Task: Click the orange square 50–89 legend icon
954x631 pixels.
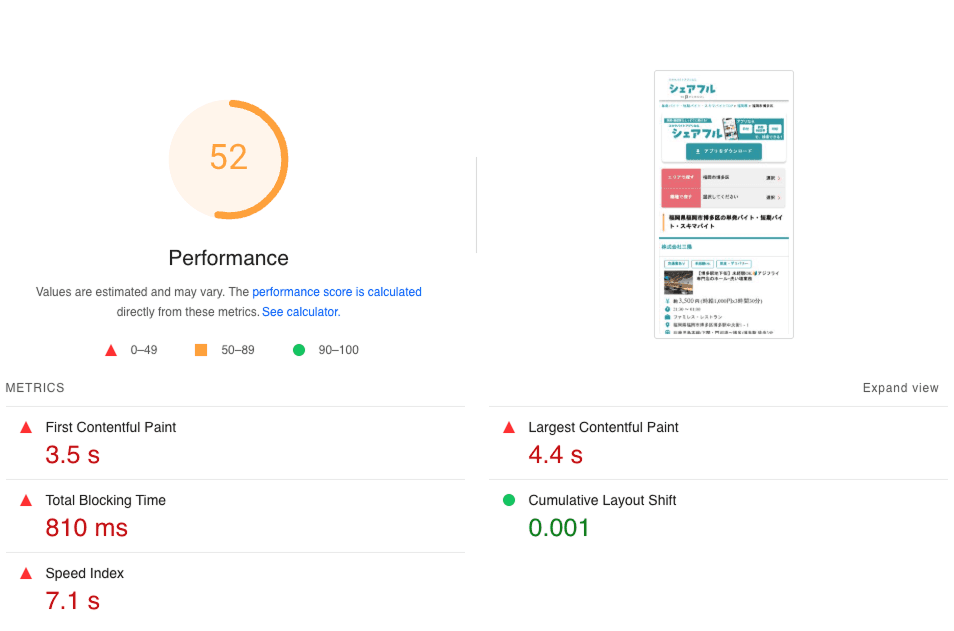Action: tap(201, 350)
